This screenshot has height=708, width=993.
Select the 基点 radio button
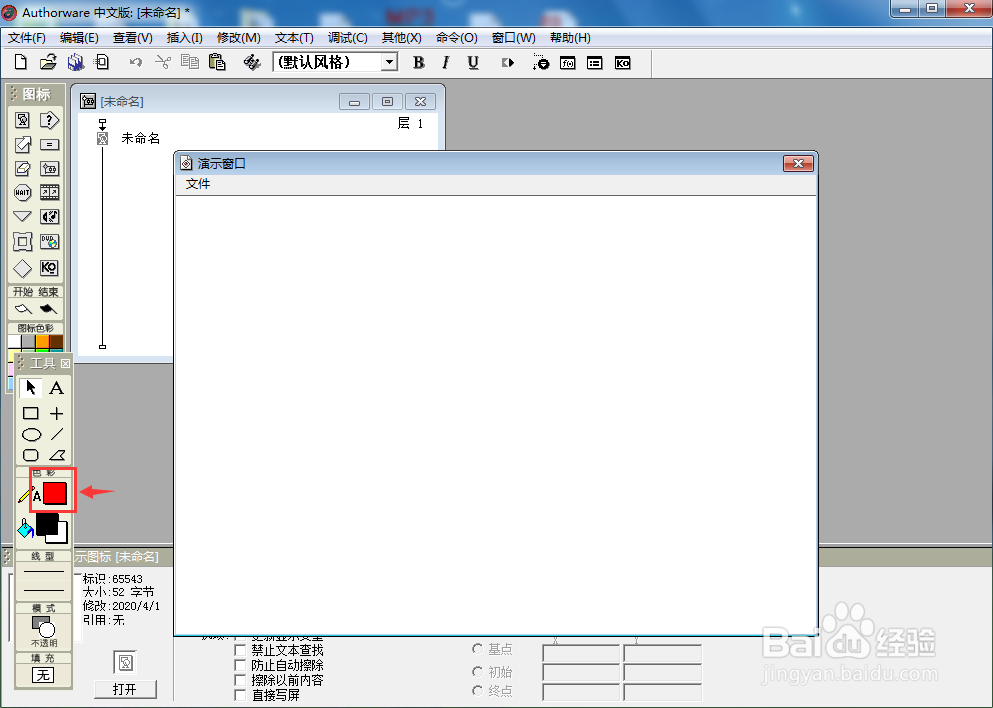[x=478, y=648]
